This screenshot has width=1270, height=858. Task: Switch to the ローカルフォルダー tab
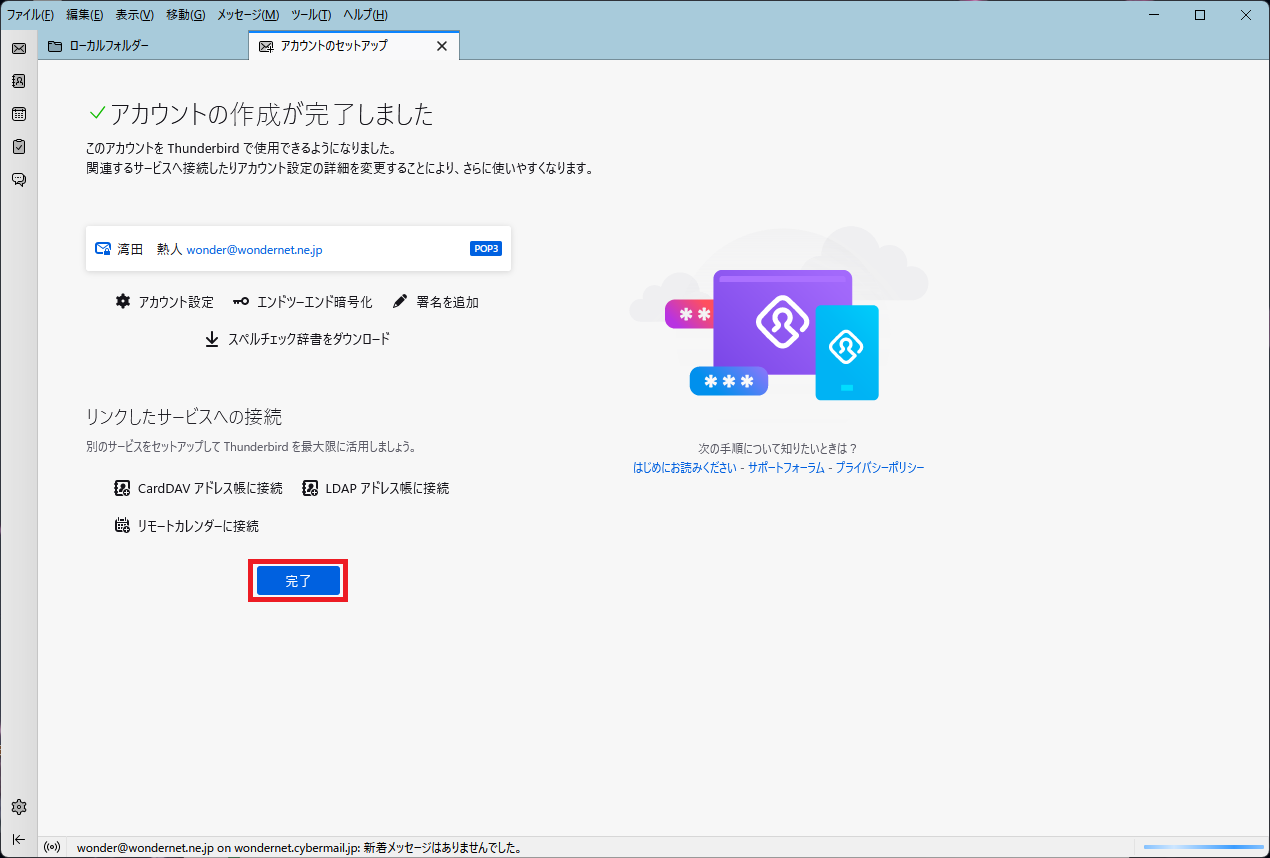(143, 46)
